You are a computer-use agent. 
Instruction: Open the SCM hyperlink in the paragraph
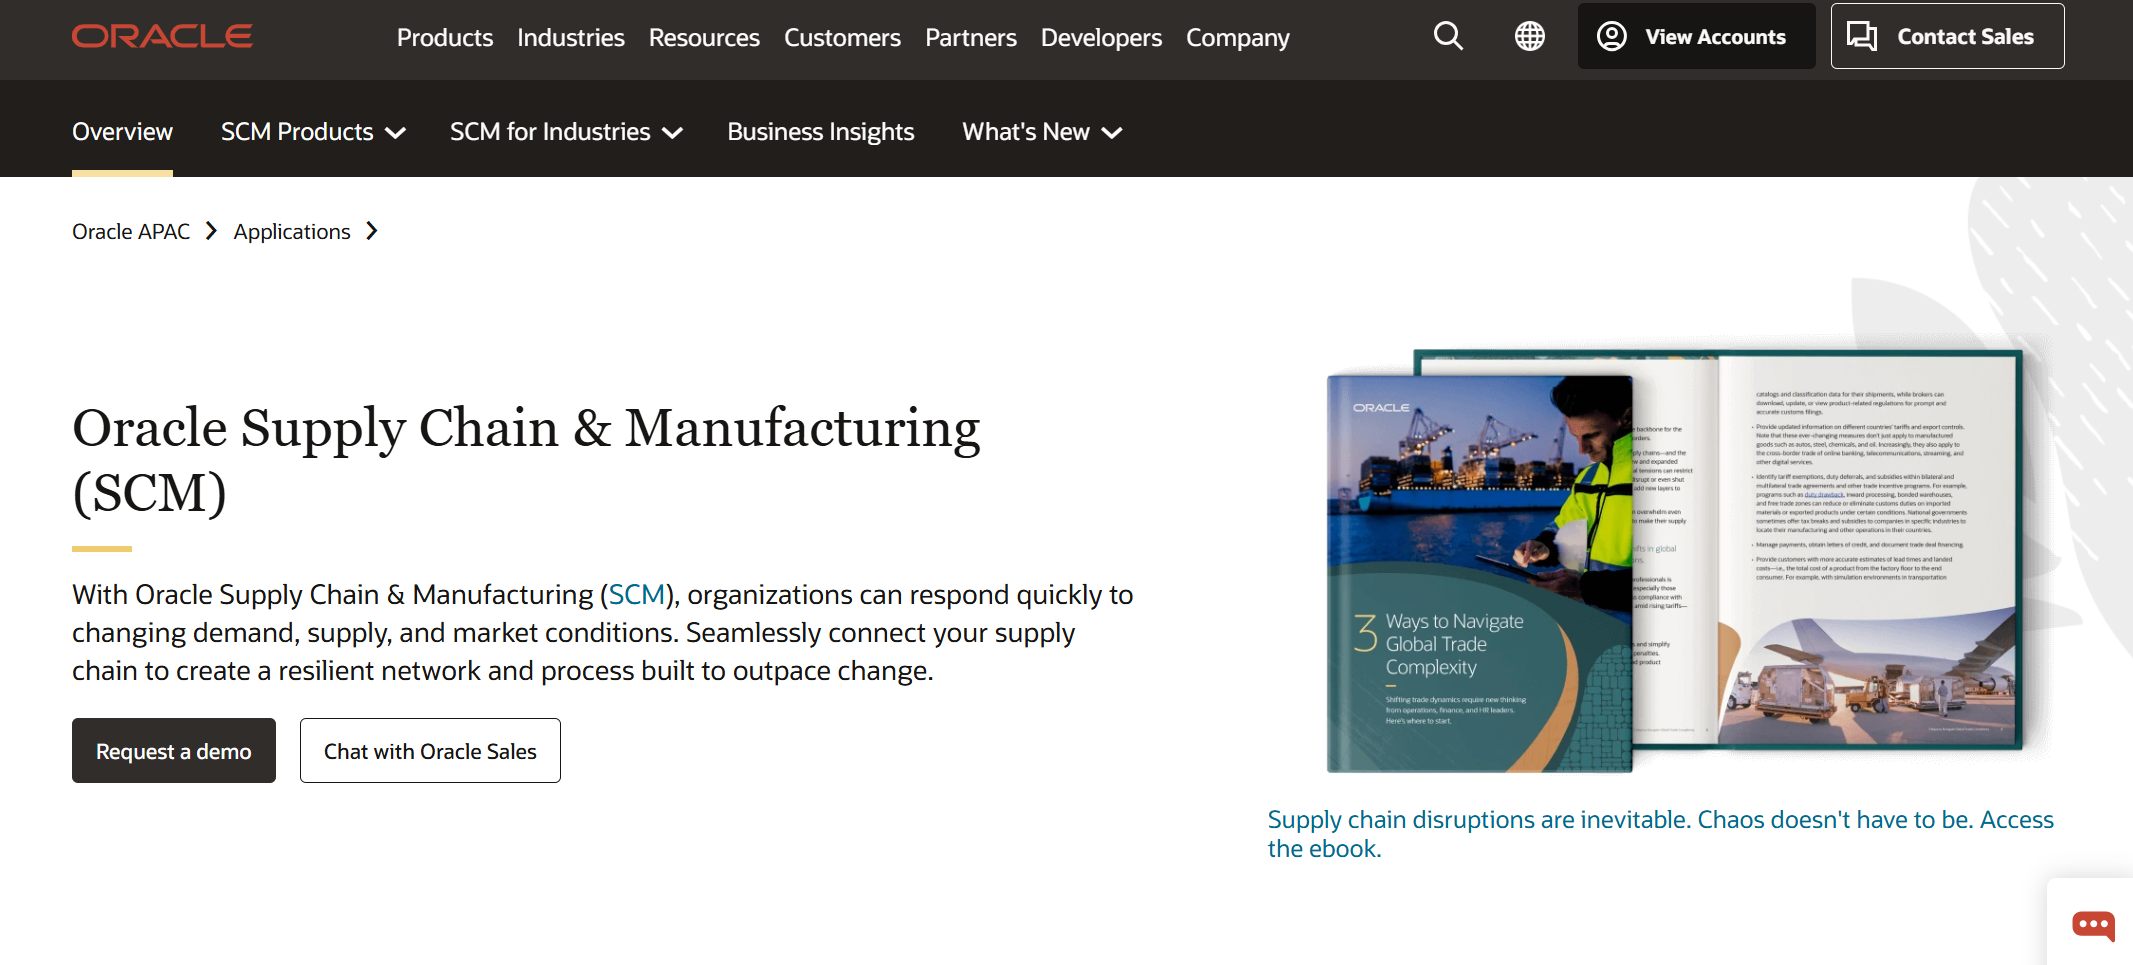[637, 594]
